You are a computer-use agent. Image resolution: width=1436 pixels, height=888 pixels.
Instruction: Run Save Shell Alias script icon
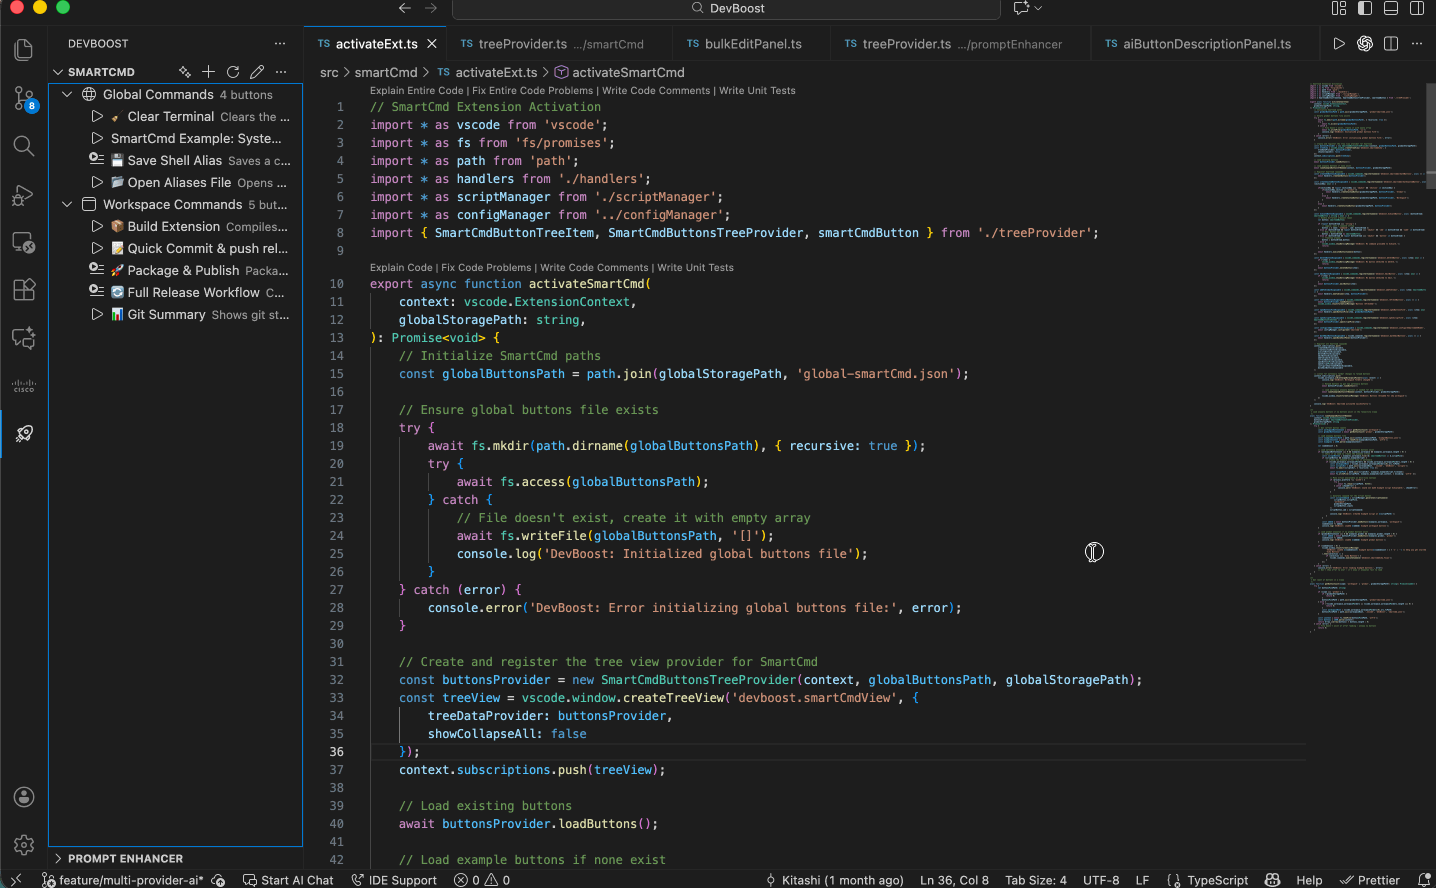[x=96, y=160]
